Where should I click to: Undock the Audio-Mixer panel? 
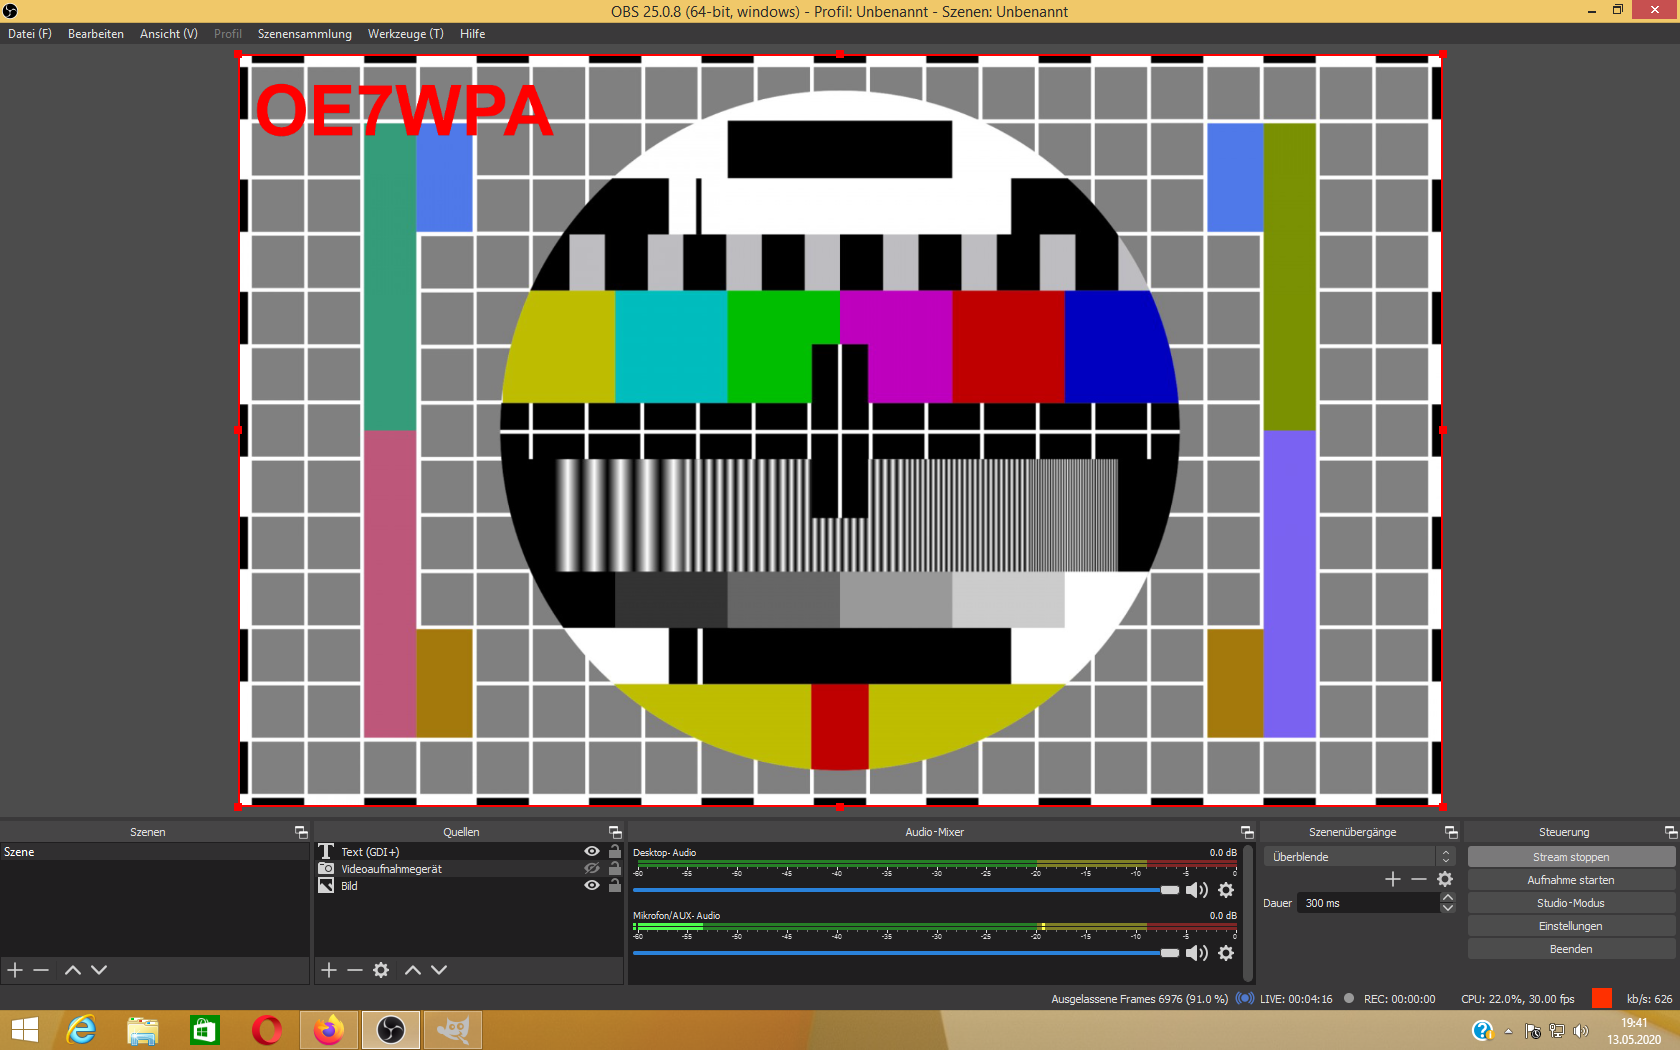point(1247,832)
